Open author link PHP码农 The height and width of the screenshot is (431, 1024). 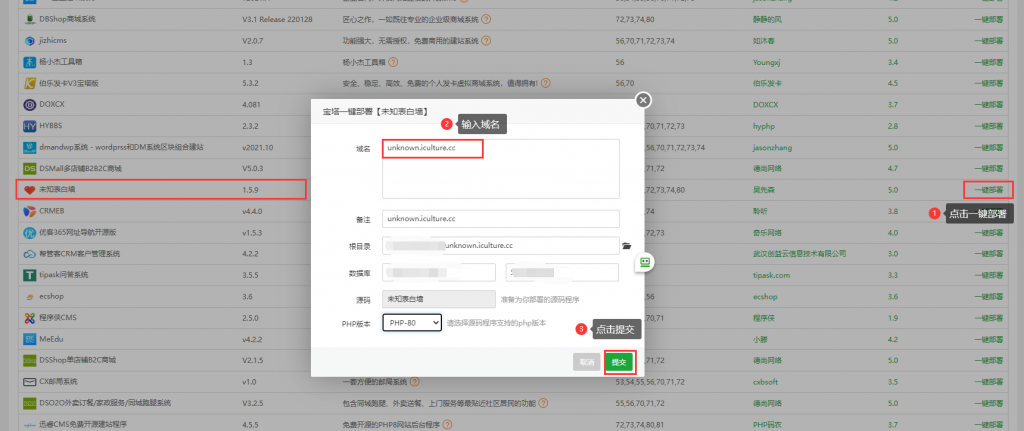(766, 424)
